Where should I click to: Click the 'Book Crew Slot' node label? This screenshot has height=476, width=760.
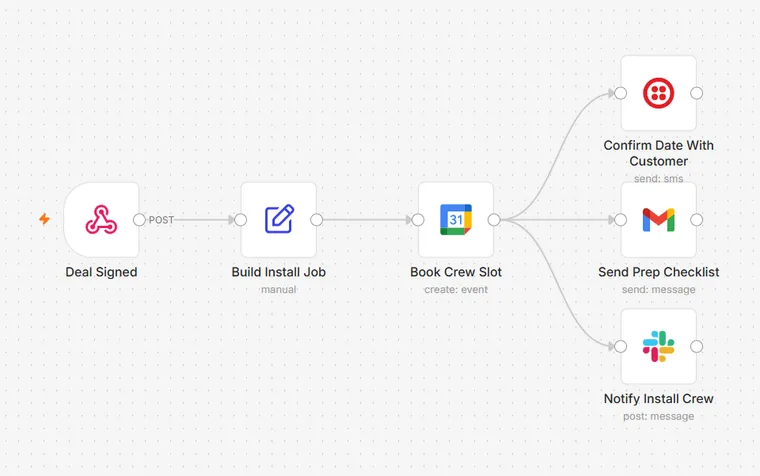456,272
